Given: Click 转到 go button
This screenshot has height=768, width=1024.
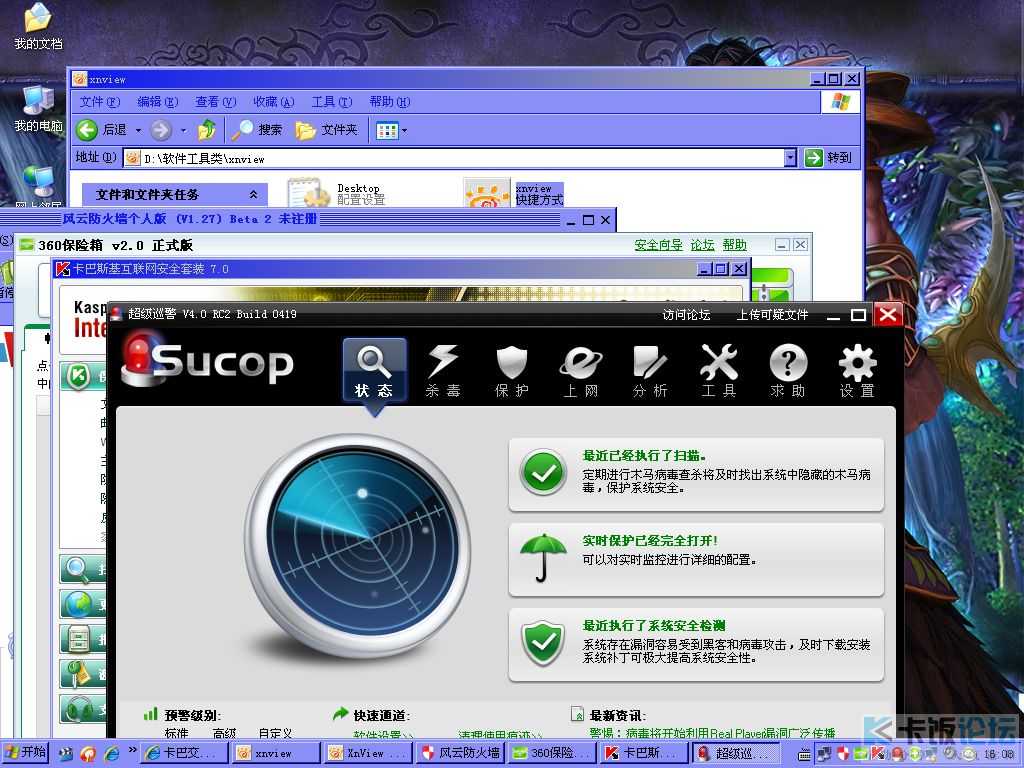Looking at the screenshot, I should (829, 157).
